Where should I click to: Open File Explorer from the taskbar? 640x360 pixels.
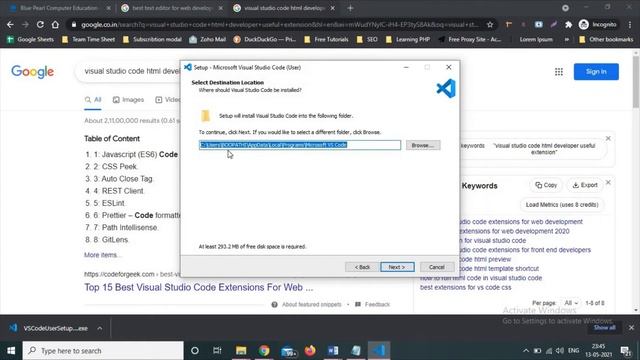pyautogui.click(x=241, y=351)
